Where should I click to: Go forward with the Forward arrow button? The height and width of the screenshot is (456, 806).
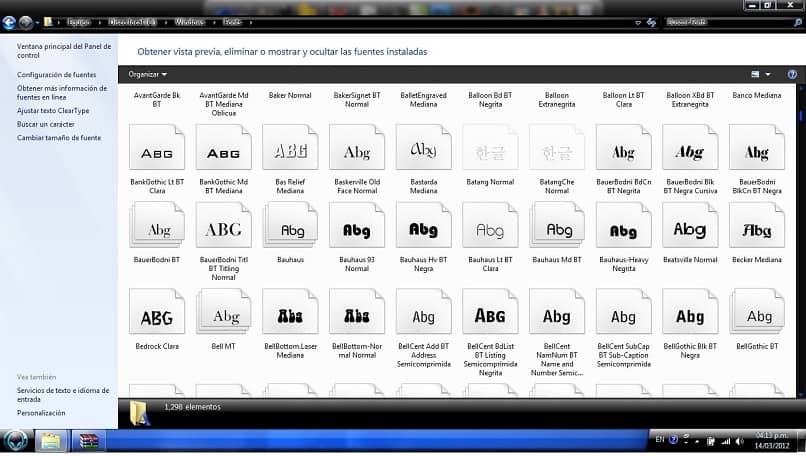pyautogui.click(x=25, y=22)
